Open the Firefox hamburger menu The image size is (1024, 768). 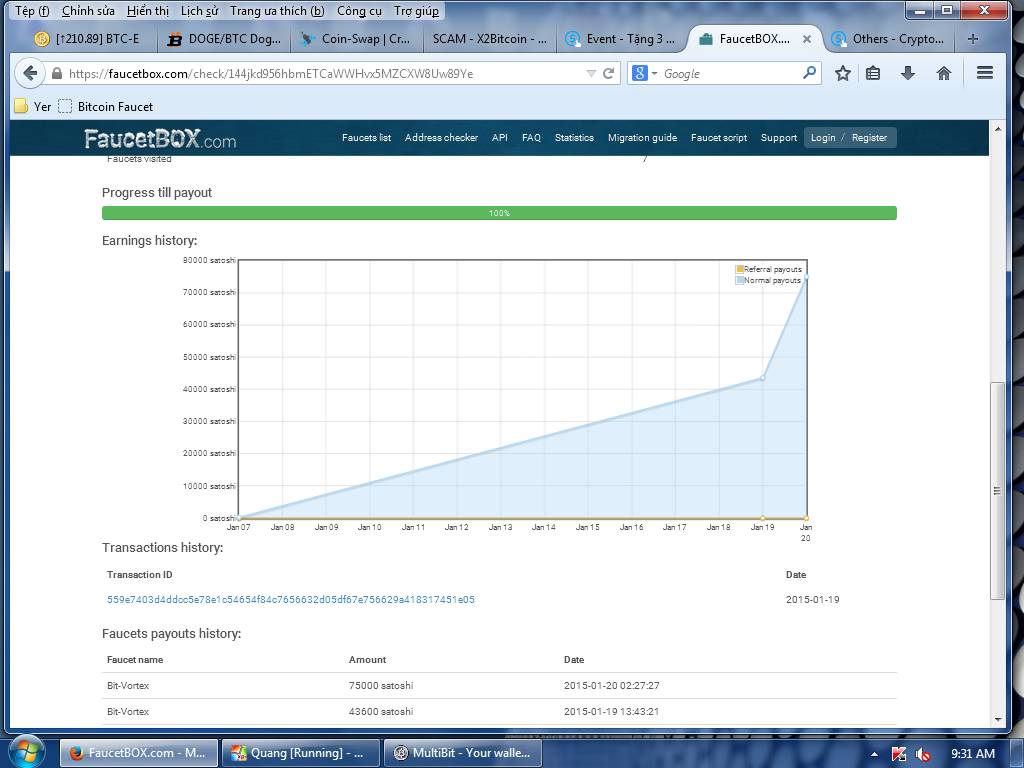pyautogui.click(x=985, y=73)
